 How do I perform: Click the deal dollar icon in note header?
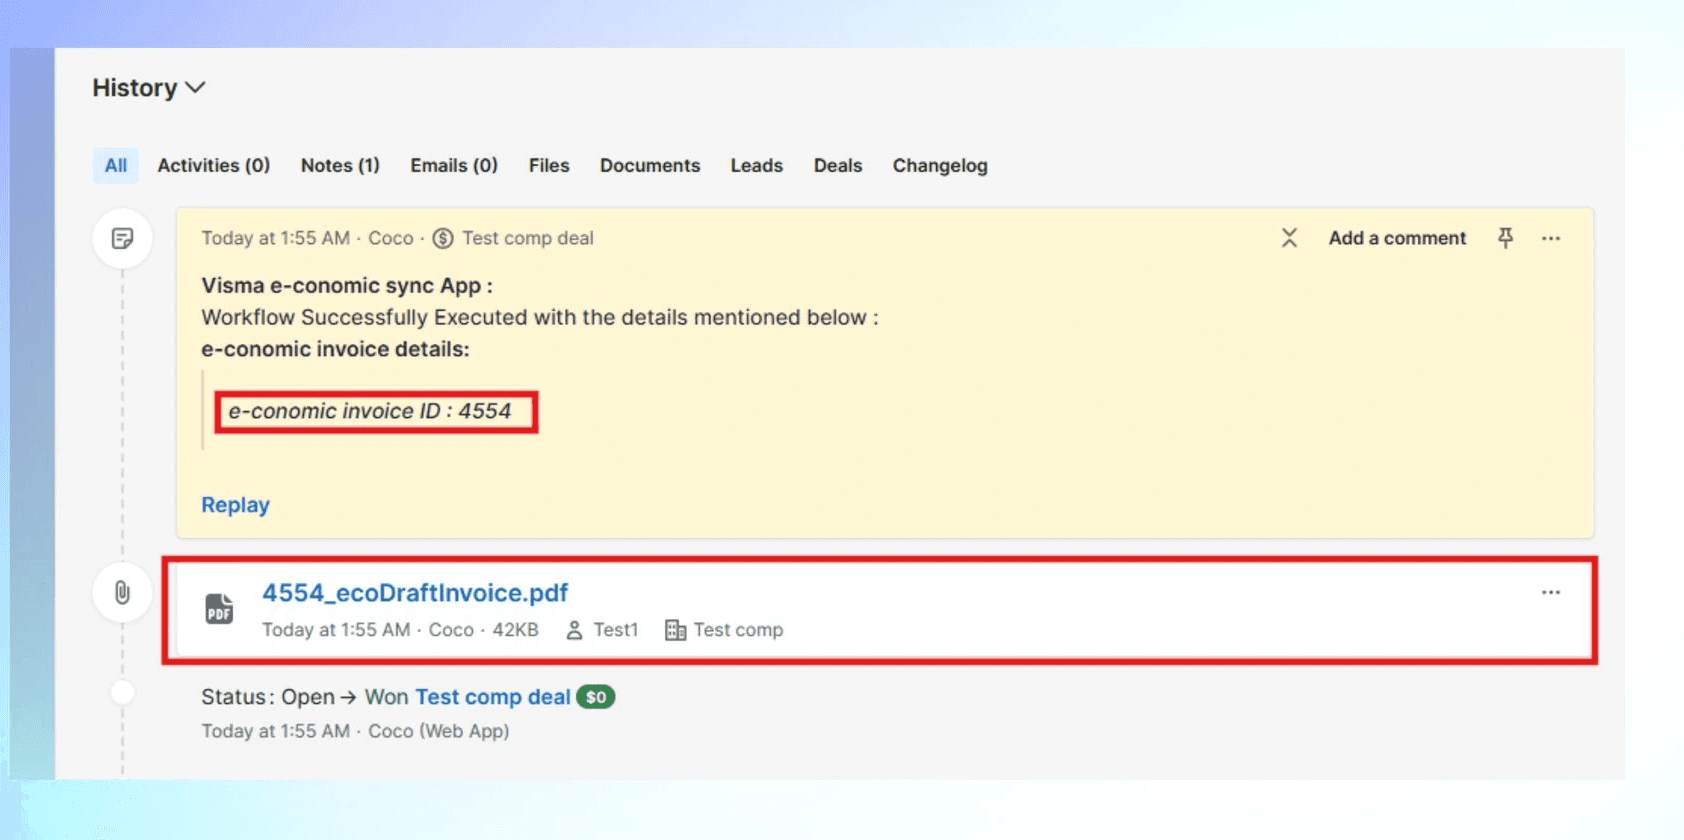click(443, 238)
